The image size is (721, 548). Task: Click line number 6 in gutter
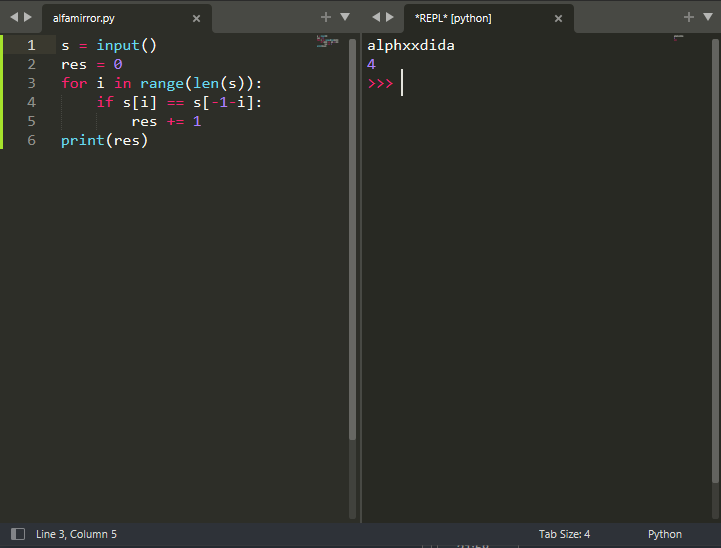click(32, 140)
